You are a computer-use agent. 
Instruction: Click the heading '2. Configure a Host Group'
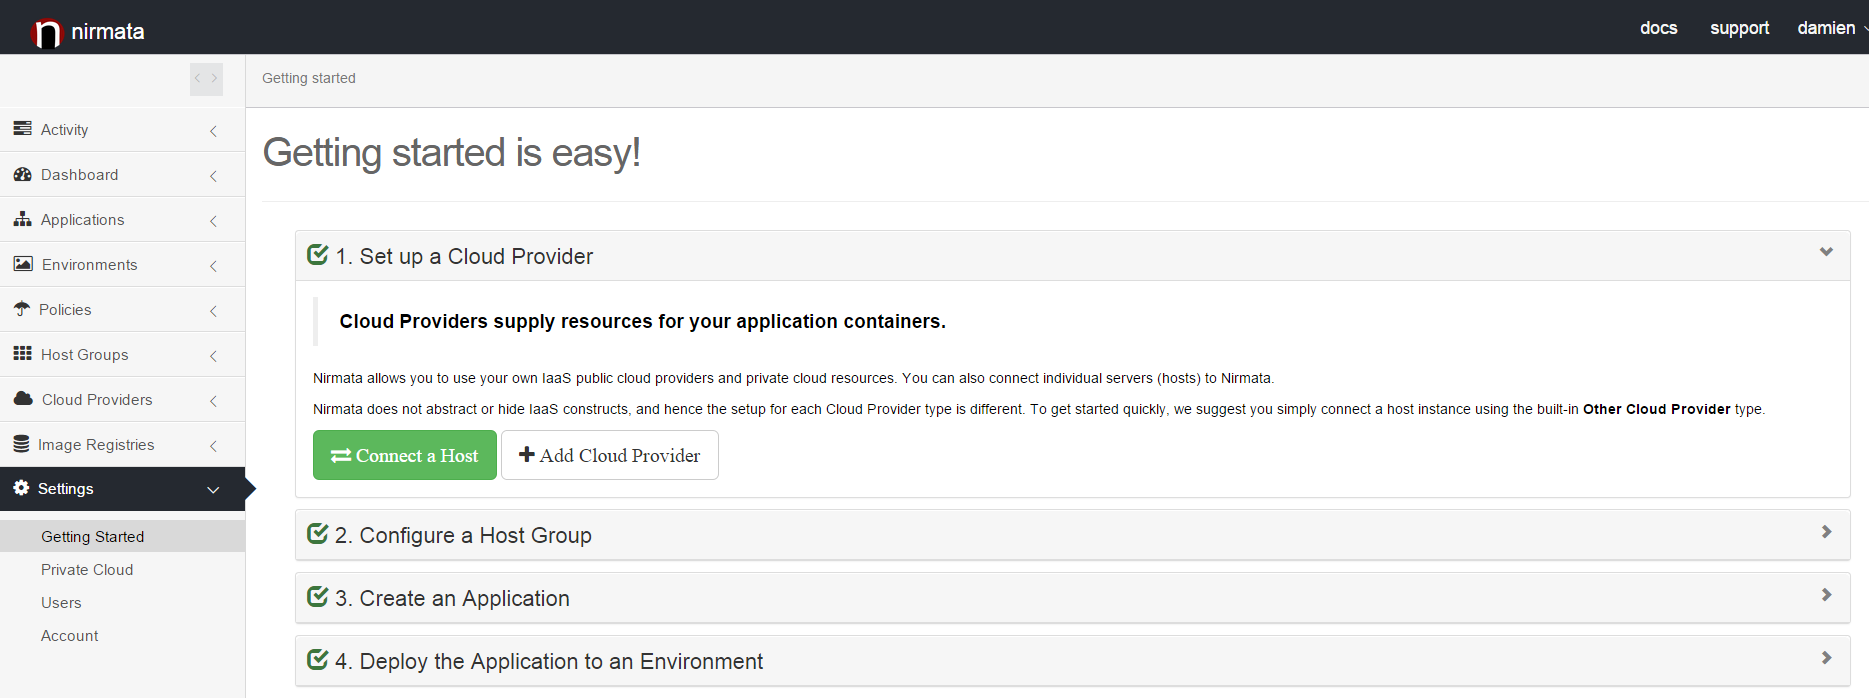point(463,535)
